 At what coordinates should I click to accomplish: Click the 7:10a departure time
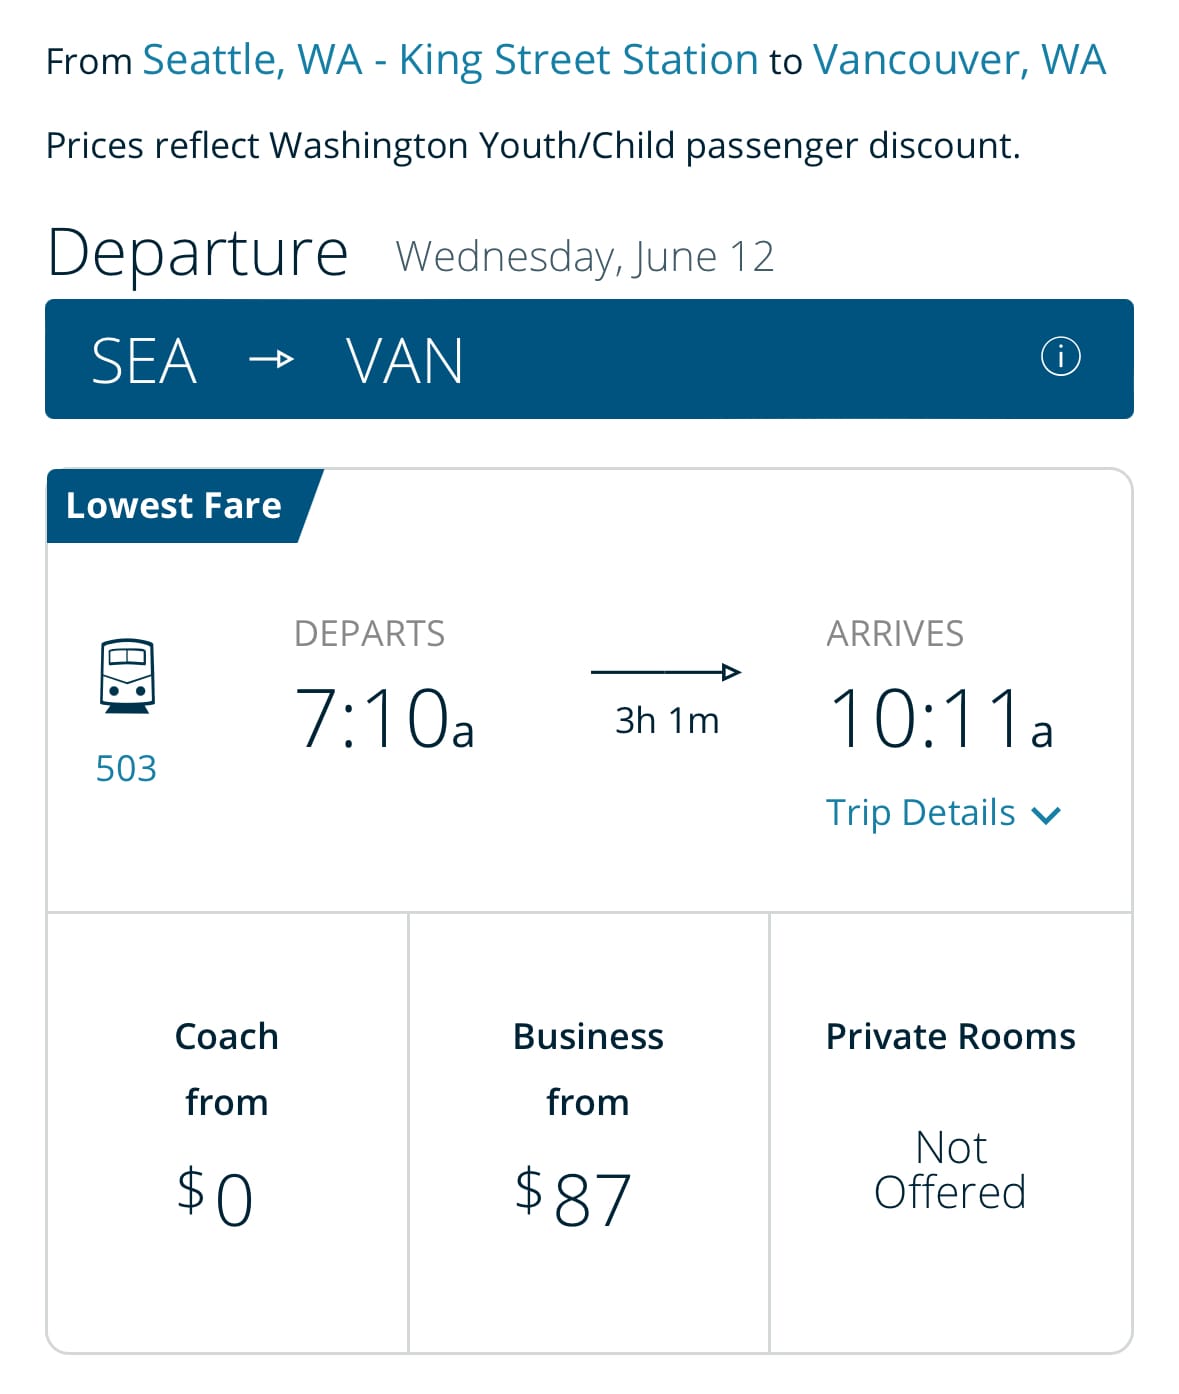(384, 718)
